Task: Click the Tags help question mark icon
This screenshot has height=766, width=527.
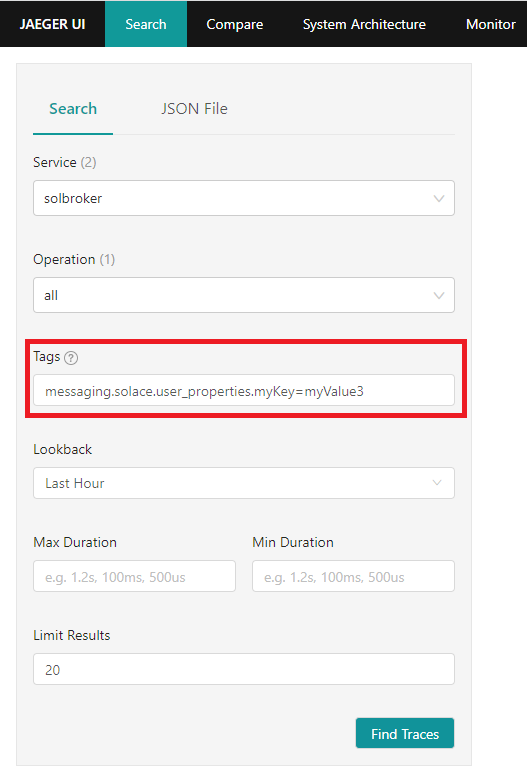Action: pos(71,358)
